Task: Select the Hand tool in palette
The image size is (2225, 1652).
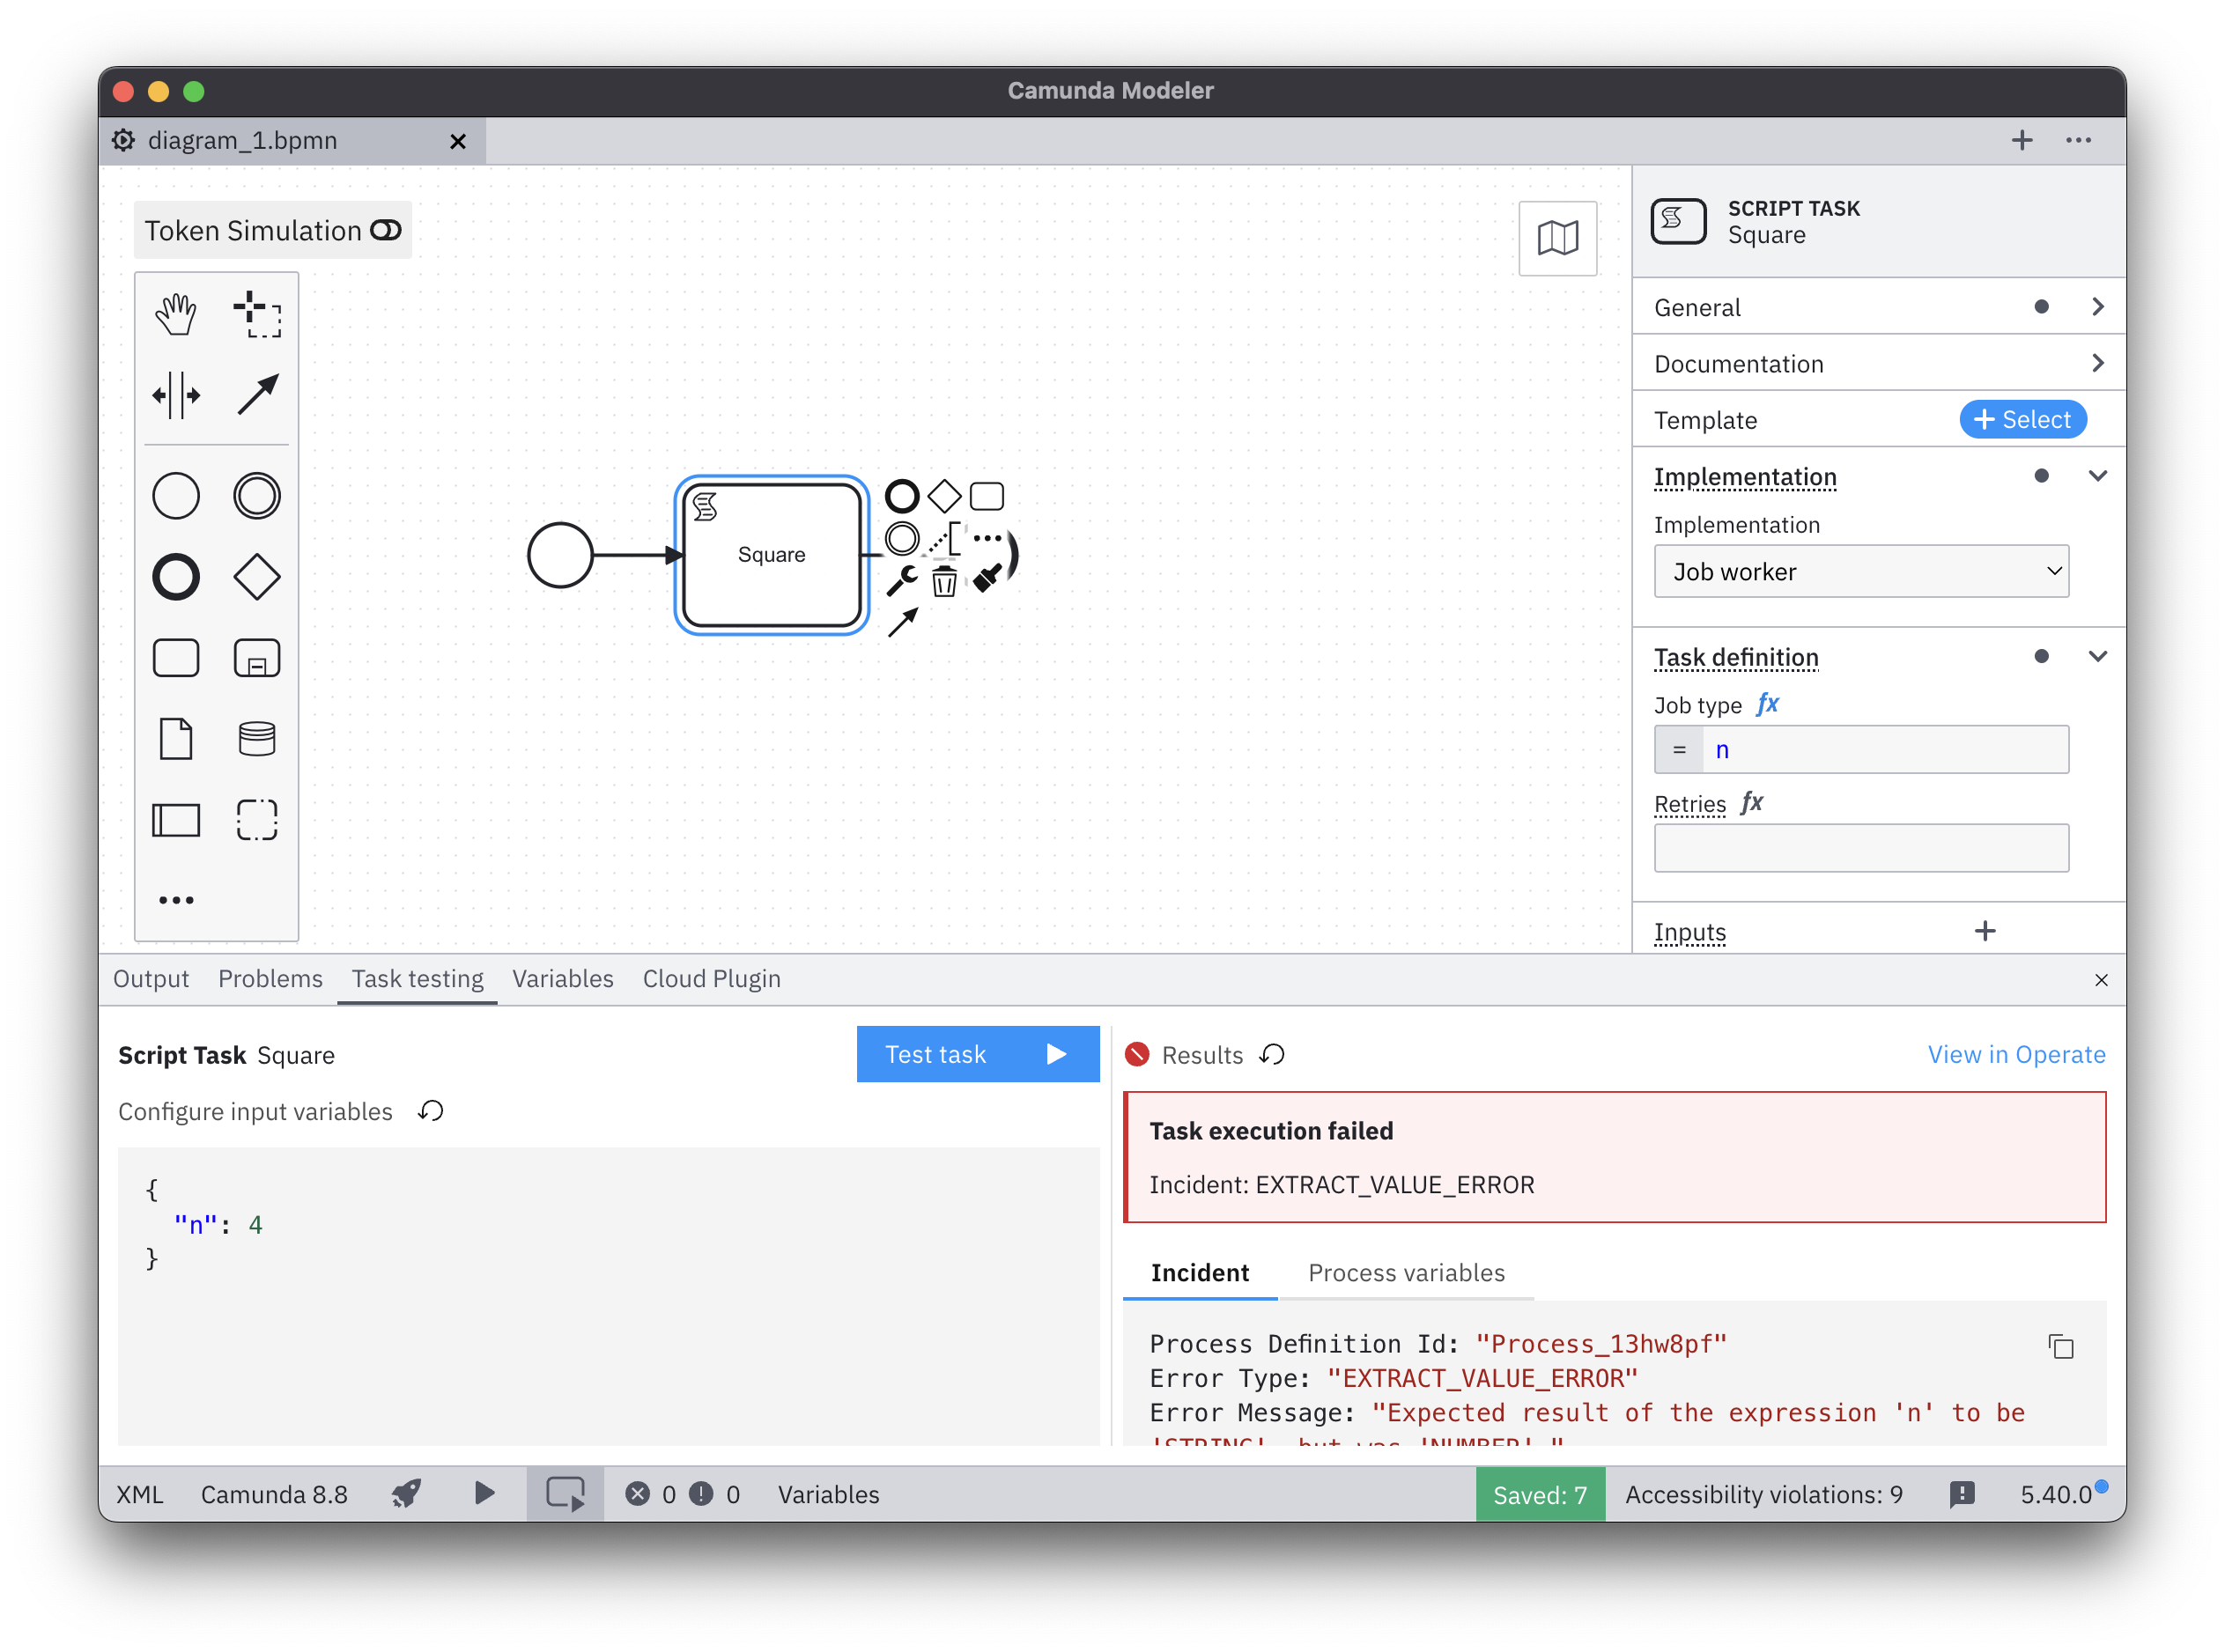Action: pos(176,314)
